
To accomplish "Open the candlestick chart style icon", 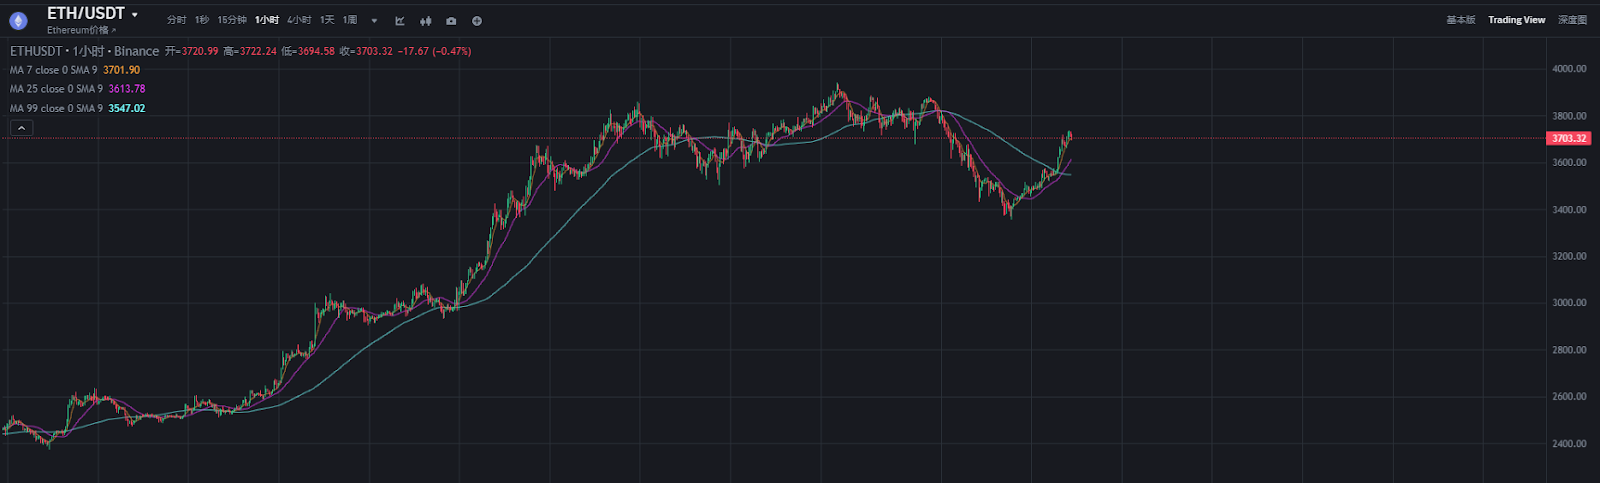I will [x=426, y=20].
